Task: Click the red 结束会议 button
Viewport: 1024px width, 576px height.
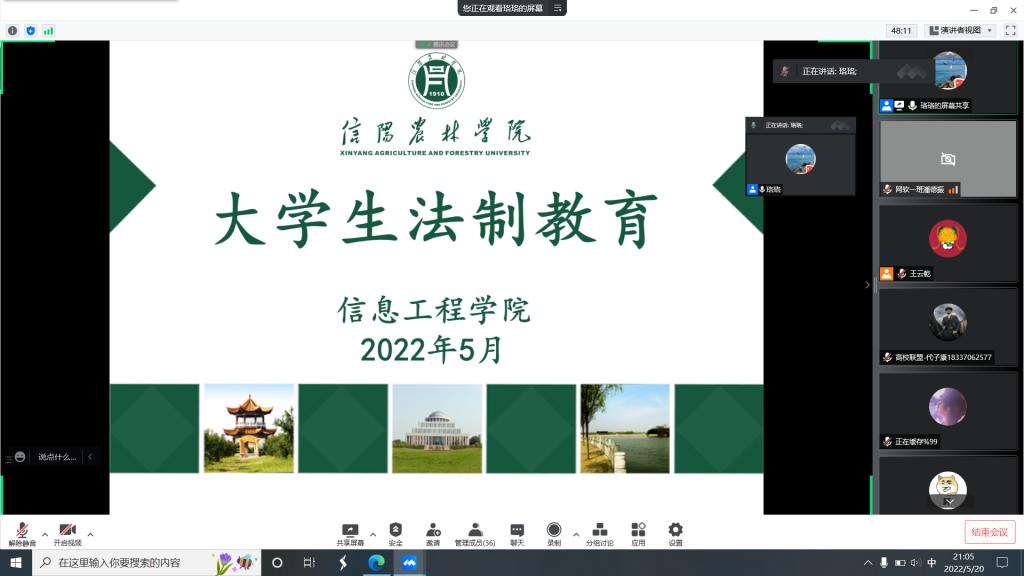Action: pos(989,532)
